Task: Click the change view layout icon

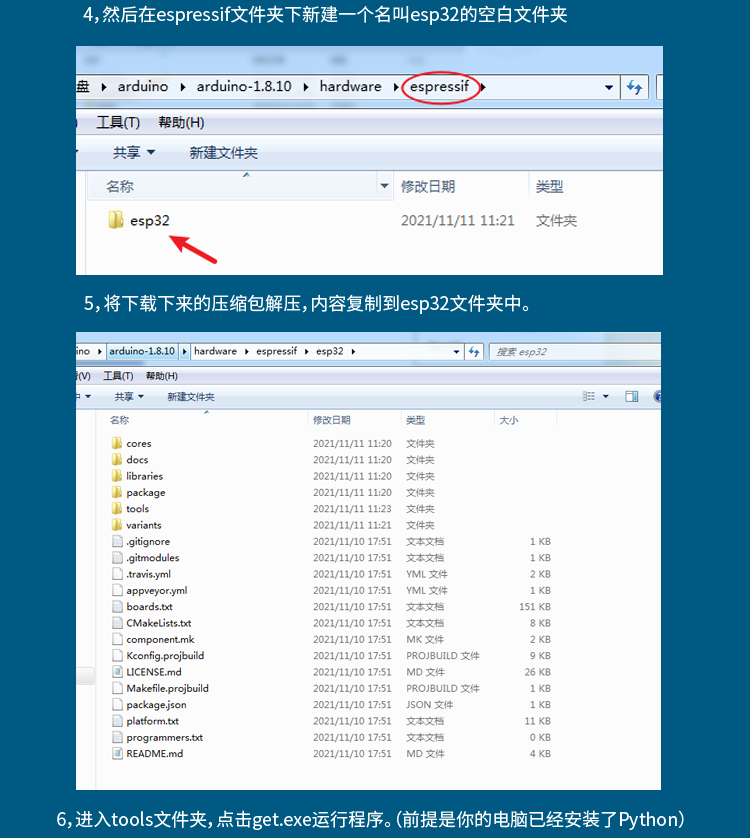Action: click(590, 397)
